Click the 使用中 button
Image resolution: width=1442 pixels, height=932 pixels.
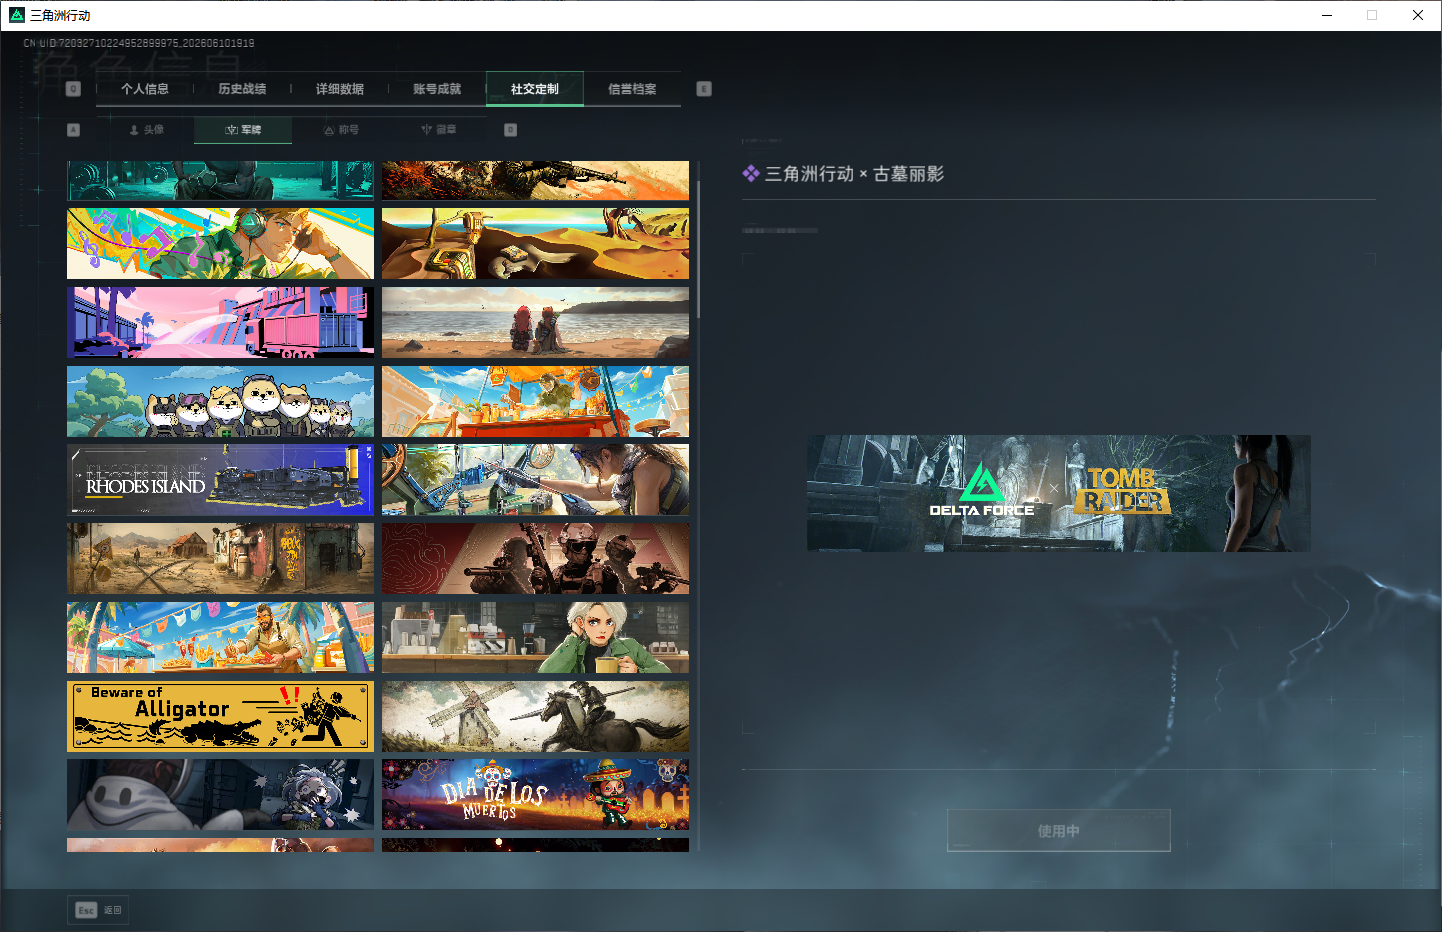(x=1059, y=831)
